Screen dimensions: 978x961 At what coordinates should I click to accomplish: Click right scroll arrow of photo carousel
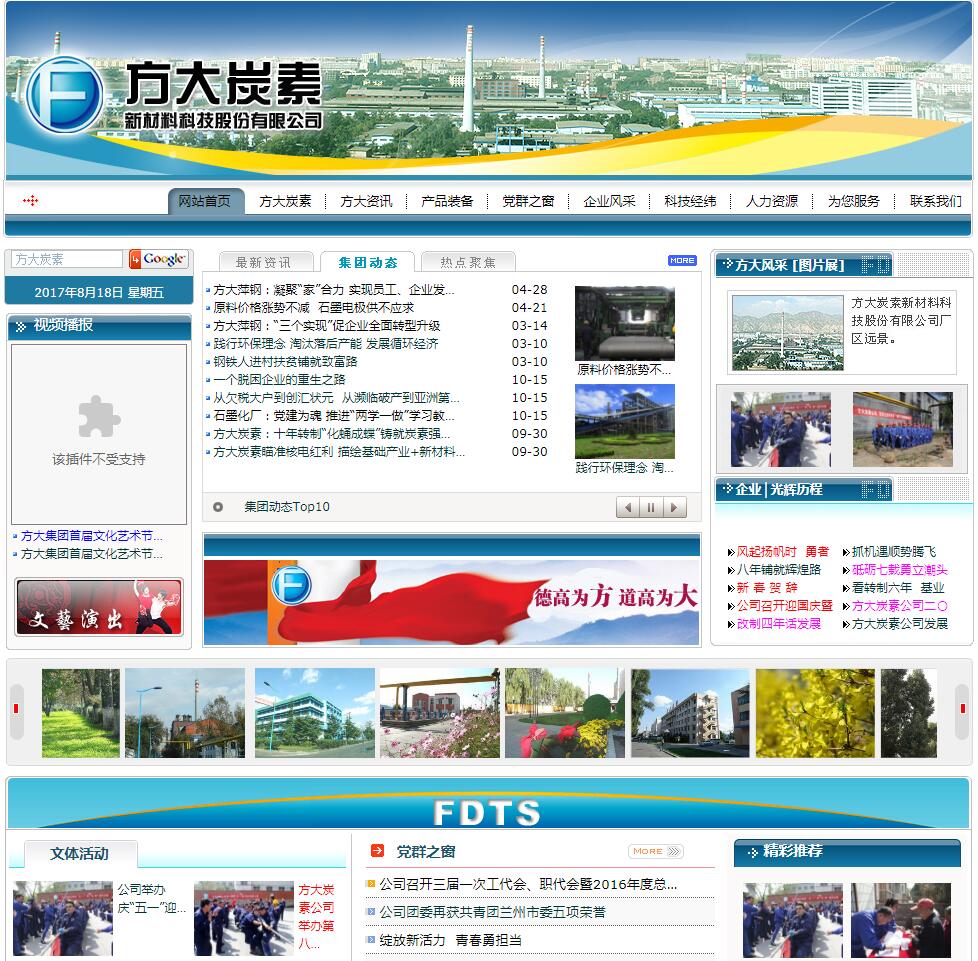[963, 710]
